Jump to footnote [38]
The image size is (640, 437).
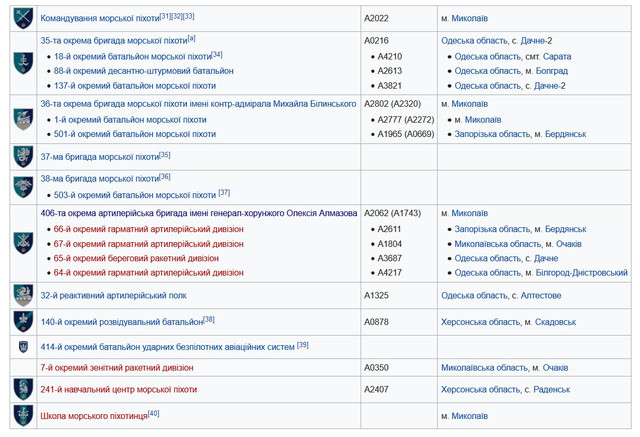[x=209, y=319]
